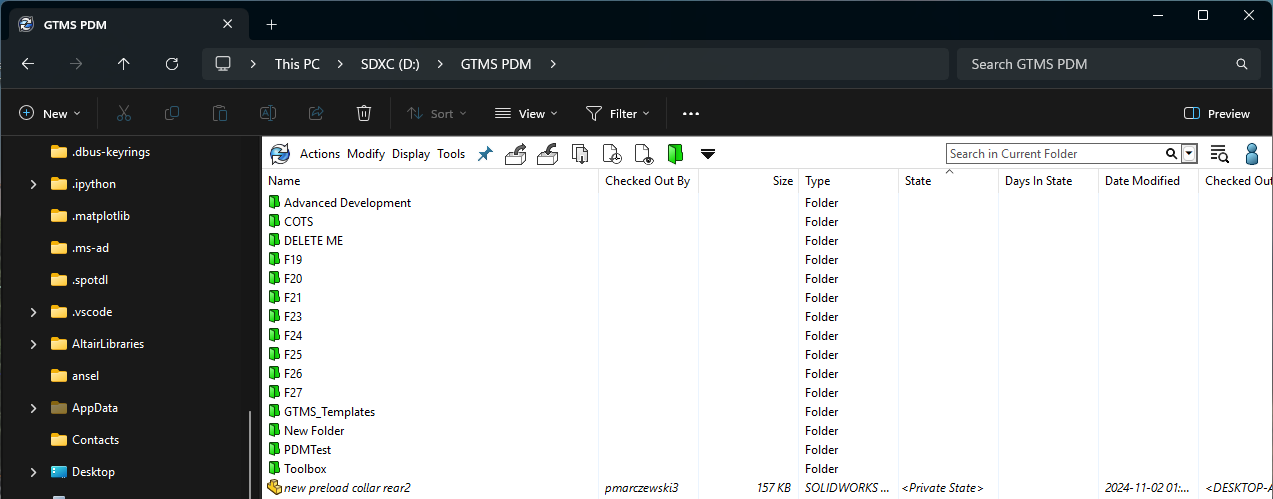Open the advanced search list icon
The height and width of the screenshot is (499, 1273).
click(1219, 154)
